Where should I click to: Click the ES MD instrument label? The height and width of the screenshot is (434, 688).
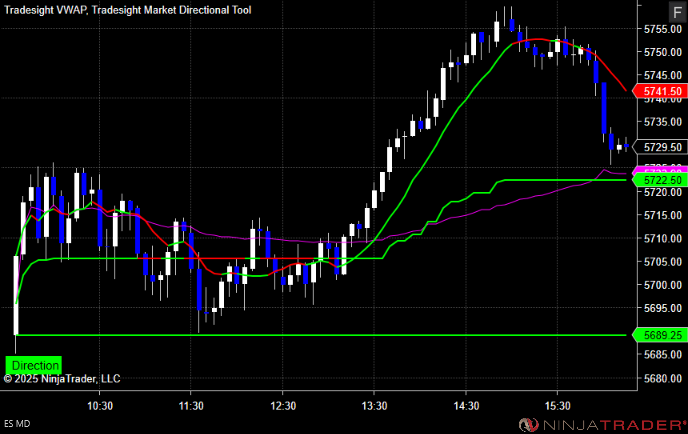tap(17, 424)
